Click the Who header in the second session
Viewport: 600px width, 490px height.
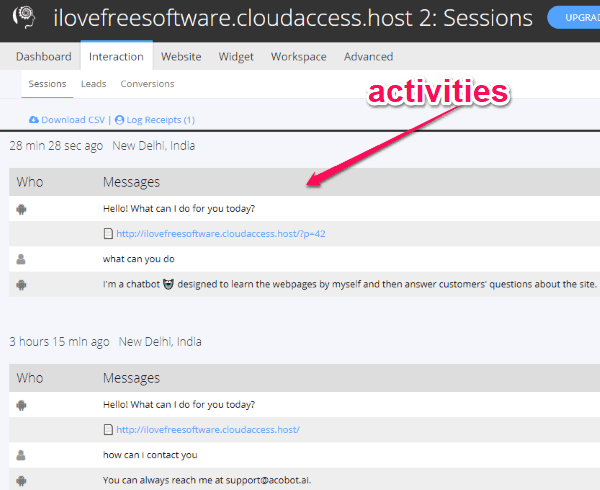[x=30, y=378]
